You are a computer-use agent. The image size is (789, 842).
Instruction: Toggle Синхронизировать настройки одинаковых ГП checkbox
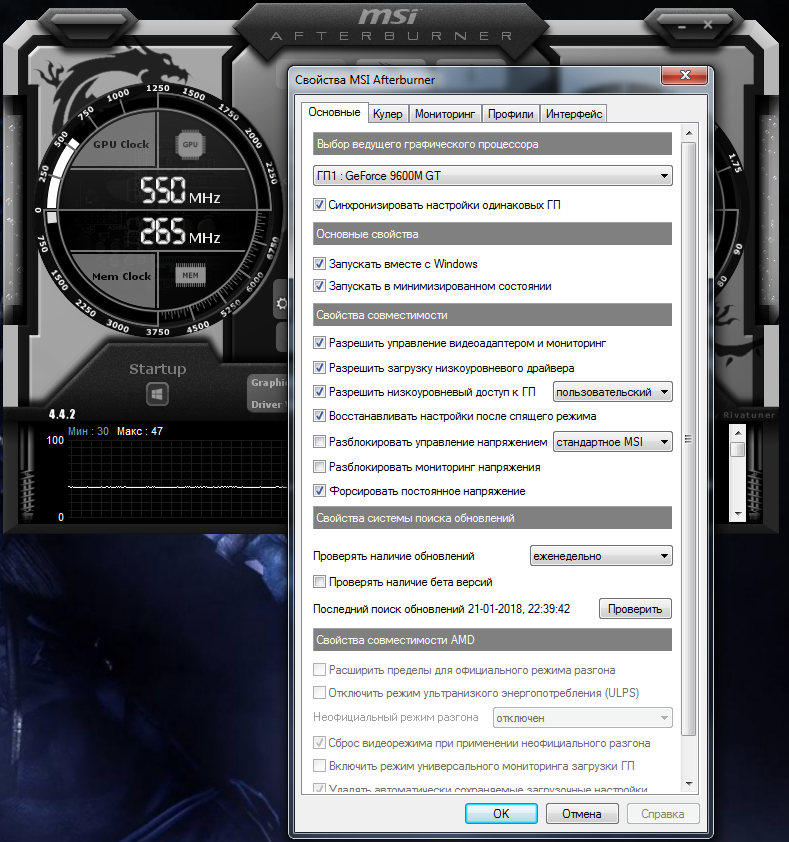pos(320,205)
